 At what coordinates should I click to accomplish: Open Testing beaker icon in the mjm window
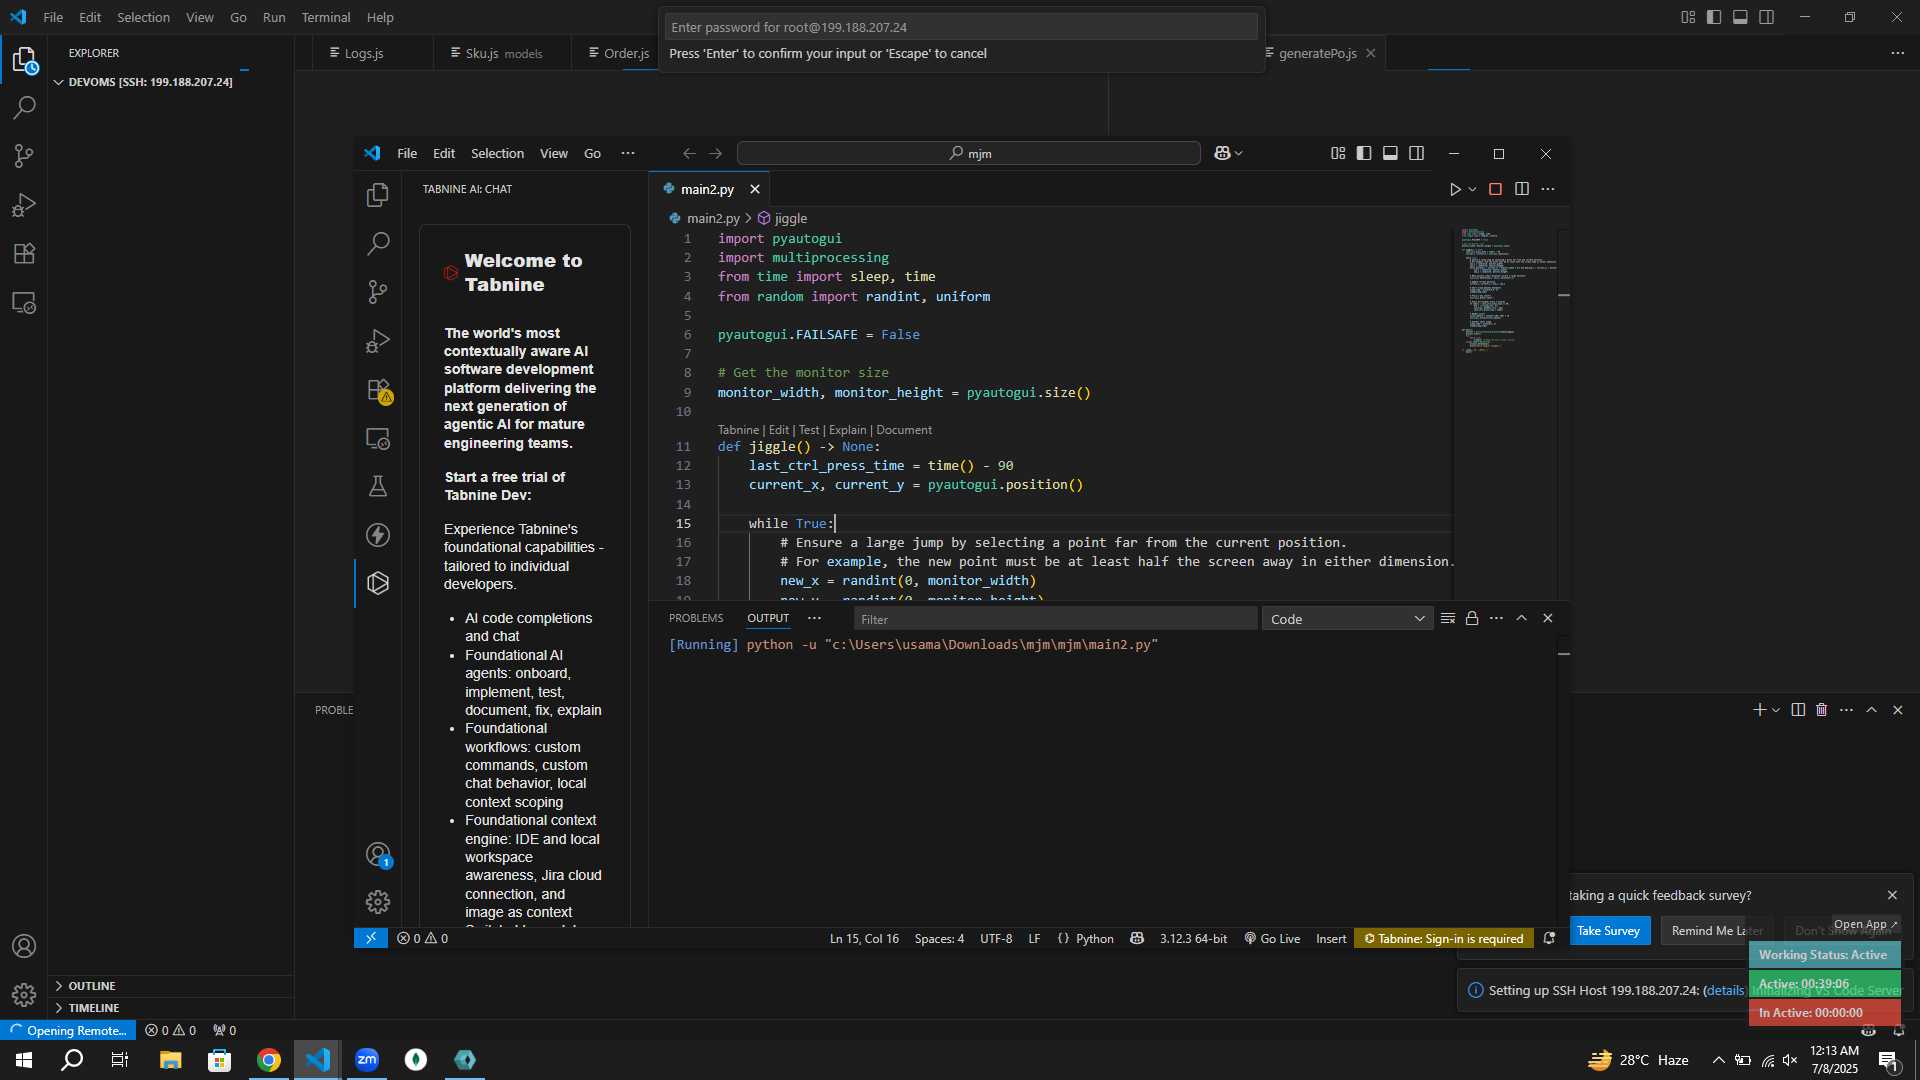(378, 487)
